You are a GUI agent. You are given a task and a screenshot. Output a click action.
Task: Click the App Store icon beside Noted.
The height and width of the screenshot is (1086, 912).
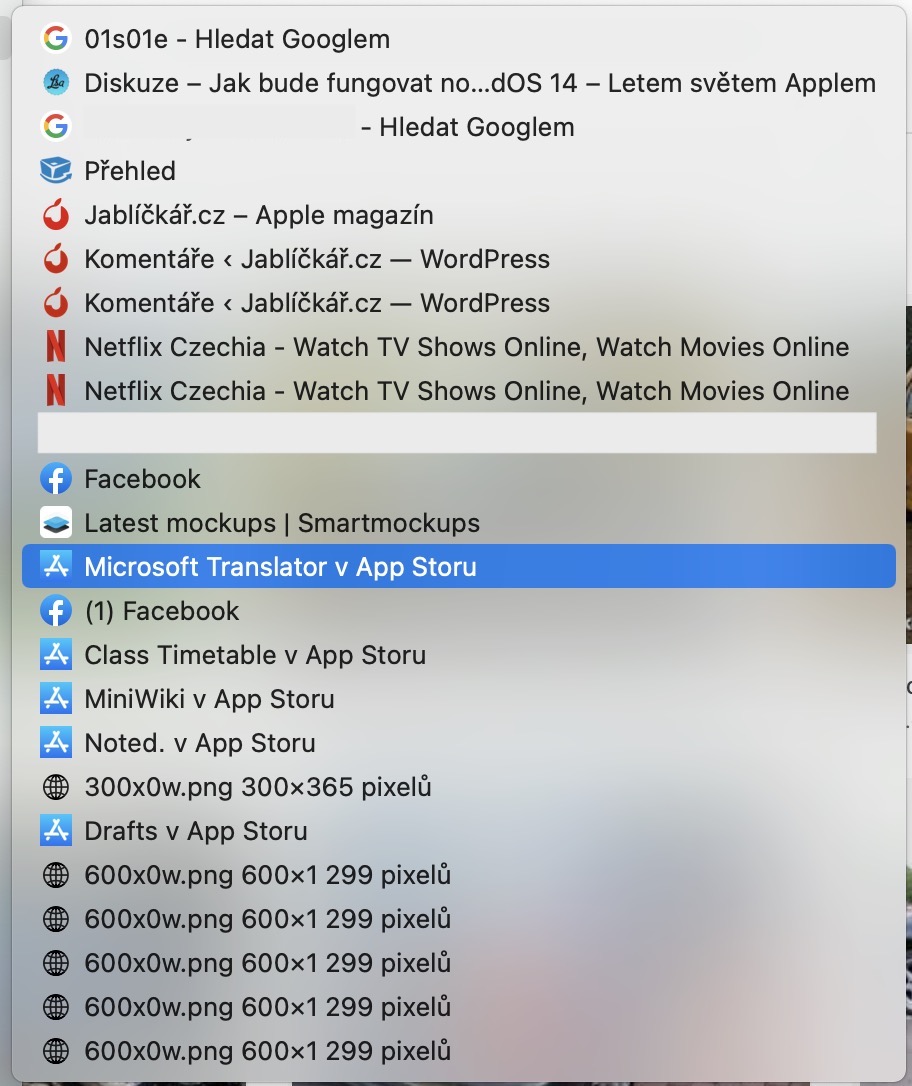(56, 742)
